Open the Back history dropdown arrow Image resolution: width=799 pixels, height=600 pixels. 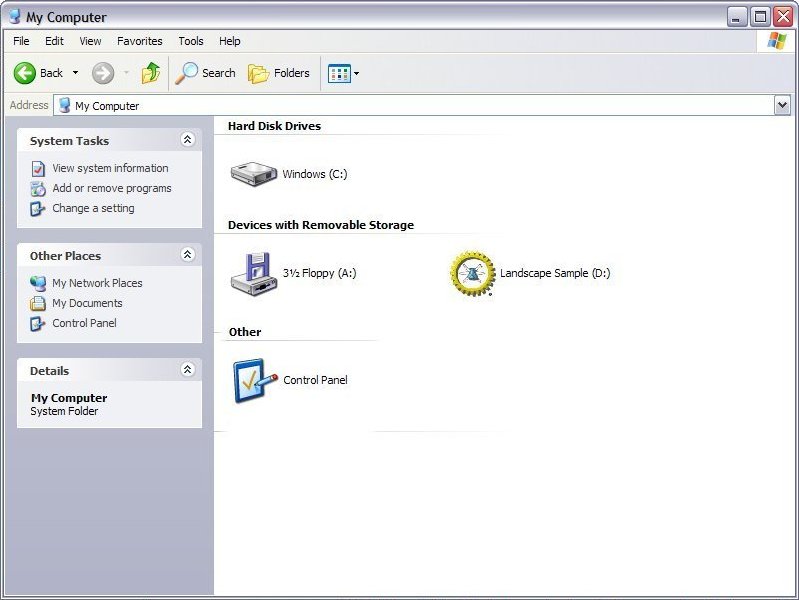(x=75, y=73)
